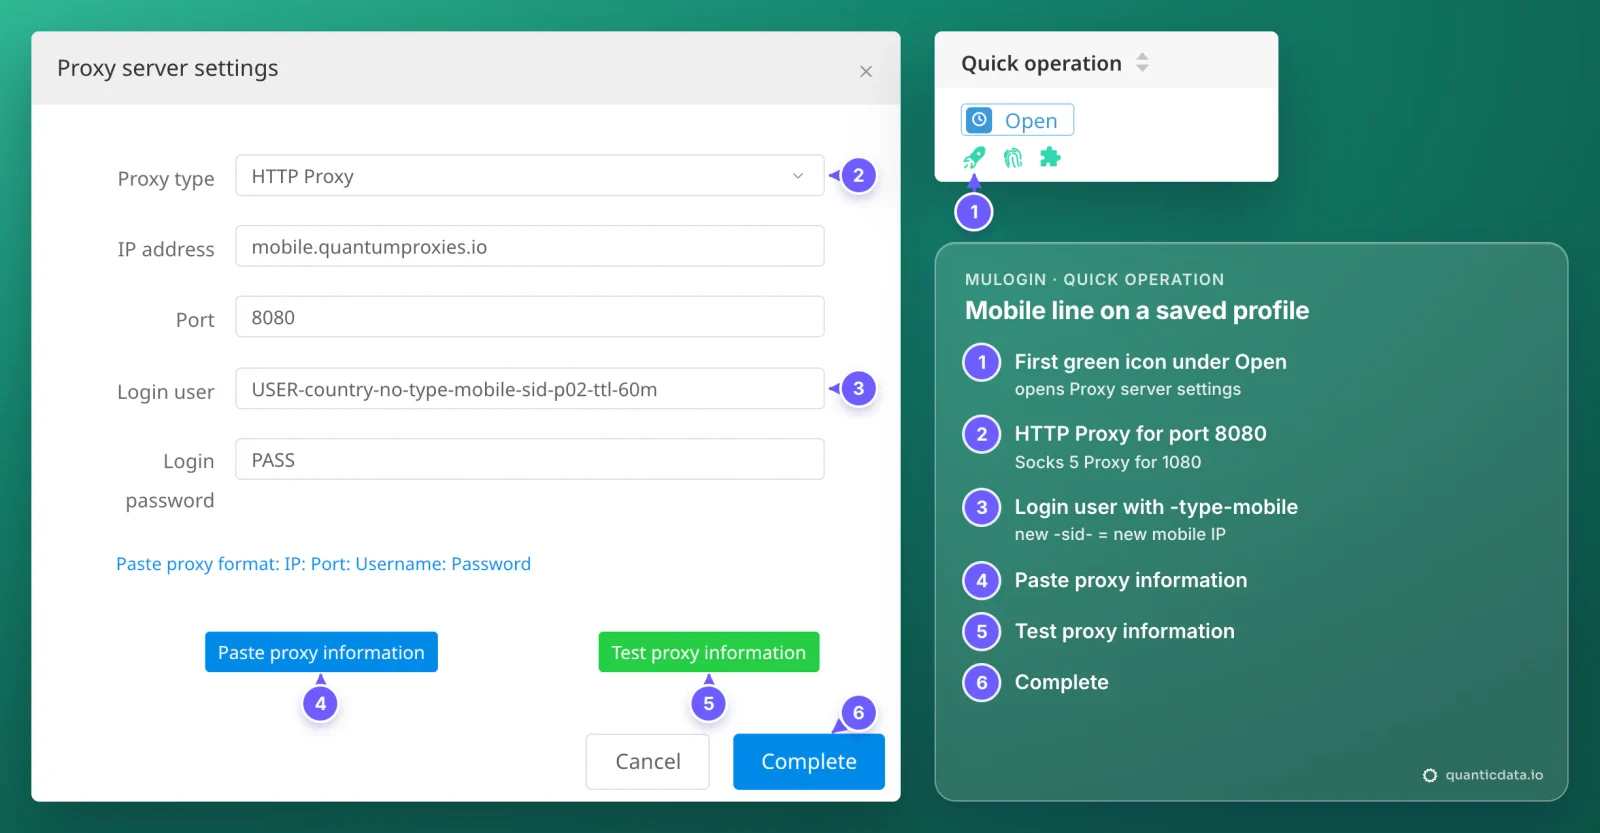Click the Open button in Quick operation
The height and width of the screenshot is (833, 1600).
[1017, 120]
